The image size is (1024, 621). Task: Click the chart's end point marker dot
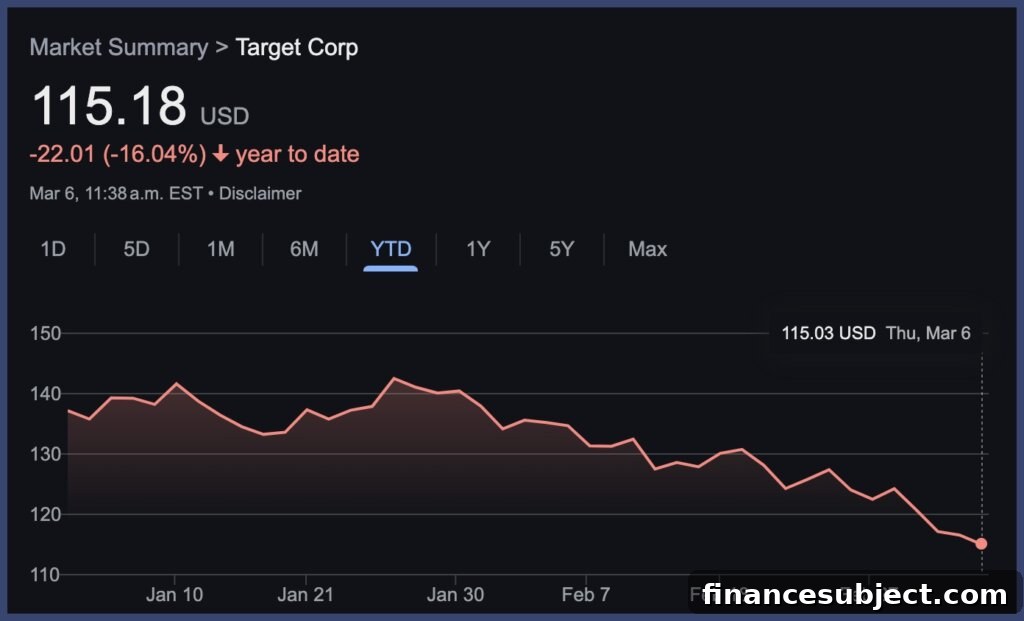981,543
